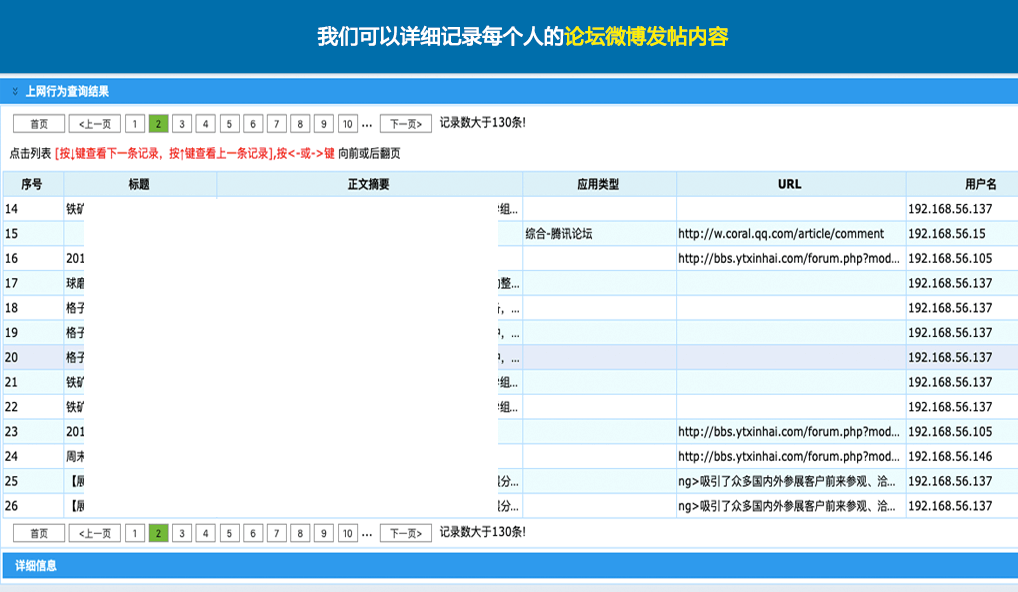Select row number 18
This screenshot has width=1018, height=592.
(12, 308)
